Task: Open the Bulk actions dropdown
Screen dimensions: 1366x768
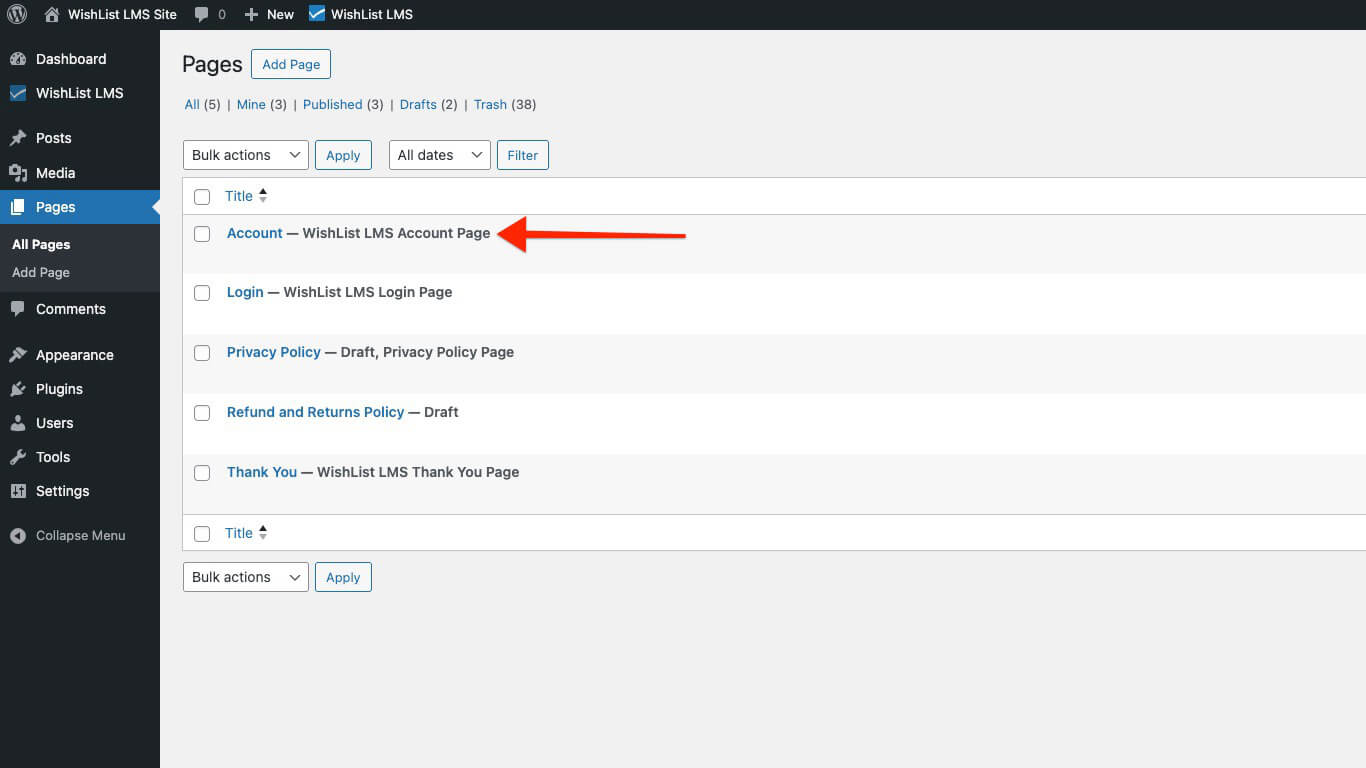Action: 245,155
